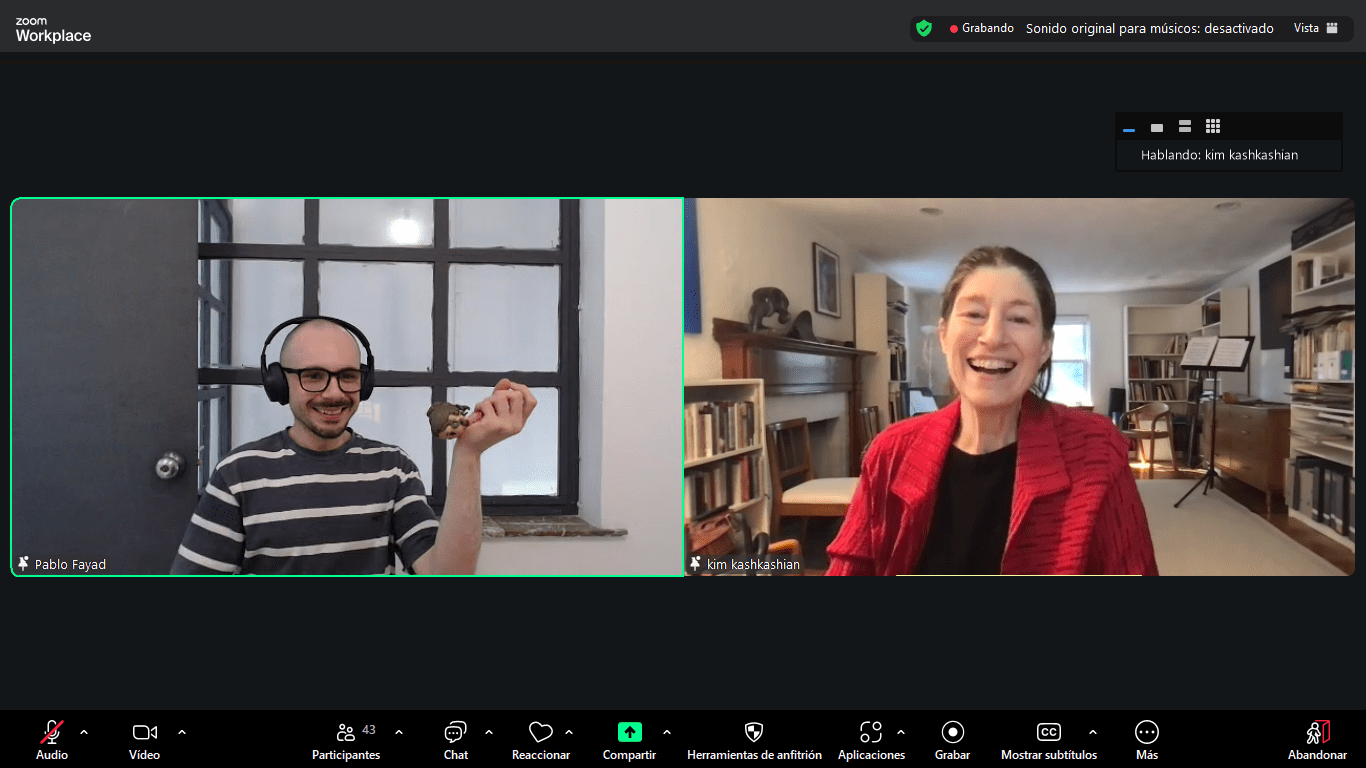Toggle Mostrar subtítulos captions
The height and width of the screenshot is (768, 1366).
point(1048,733)
